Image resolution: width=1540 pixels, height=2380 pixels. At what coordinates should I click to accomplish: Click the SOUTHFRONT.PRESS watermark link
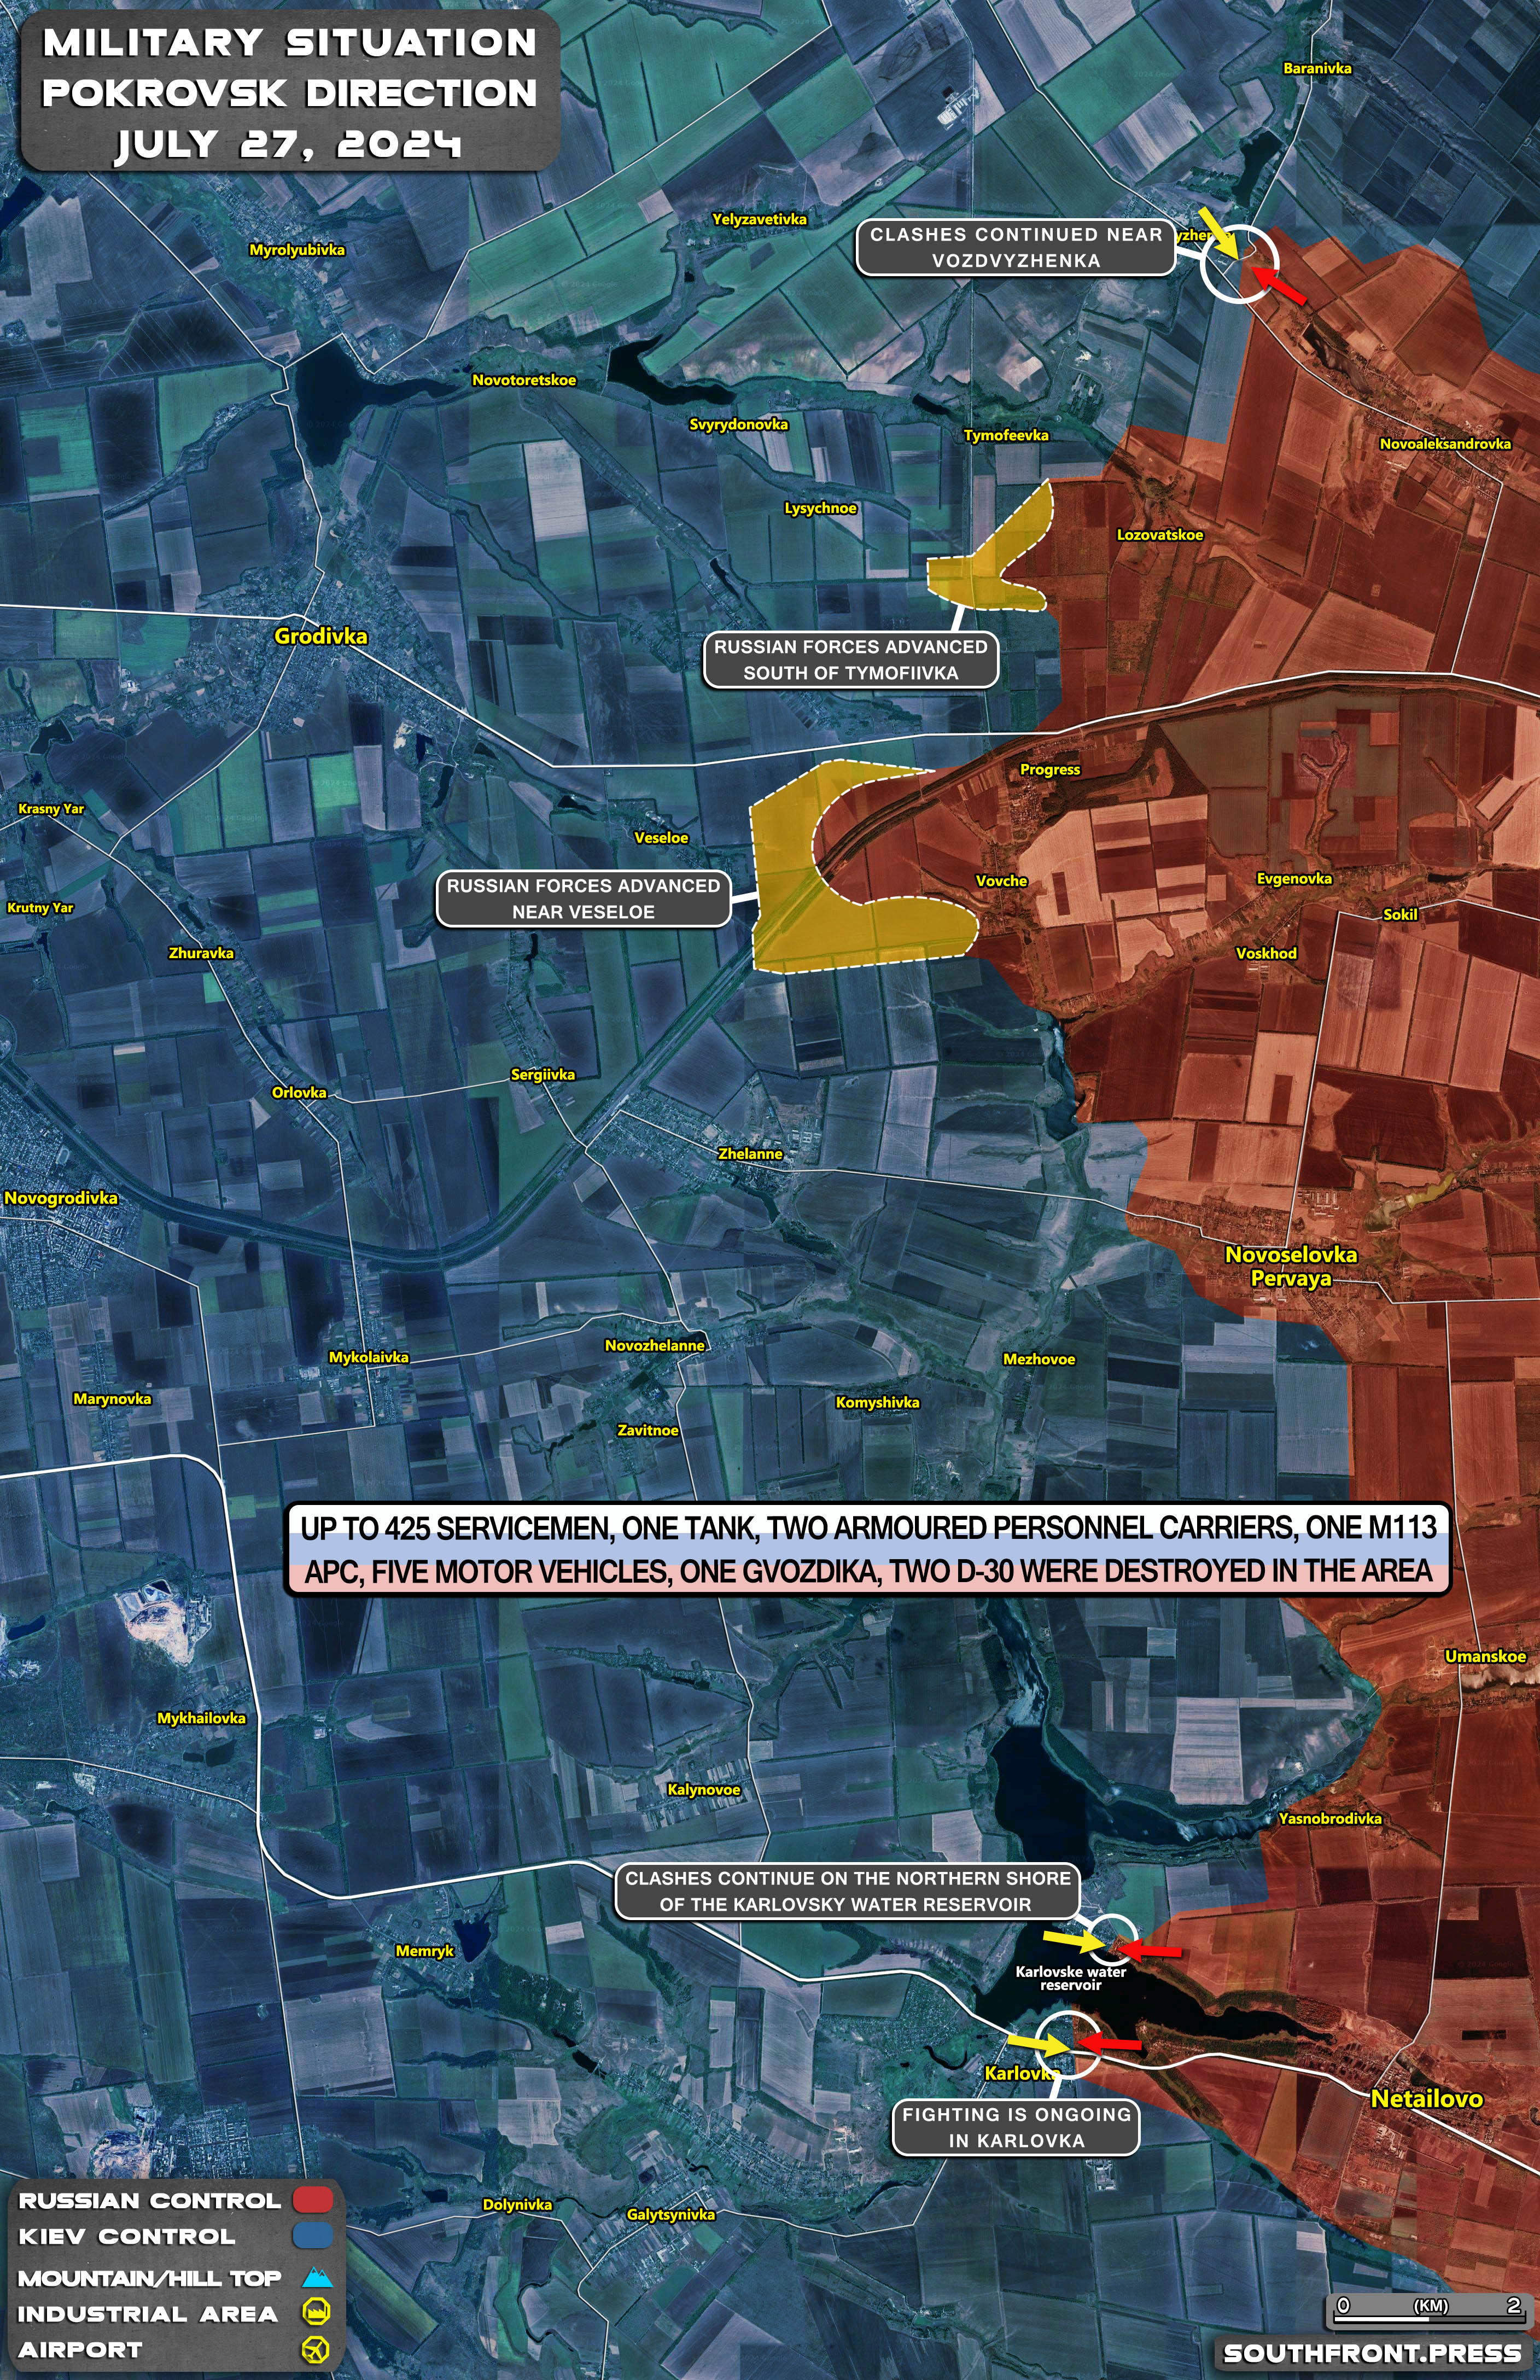1372,2353
